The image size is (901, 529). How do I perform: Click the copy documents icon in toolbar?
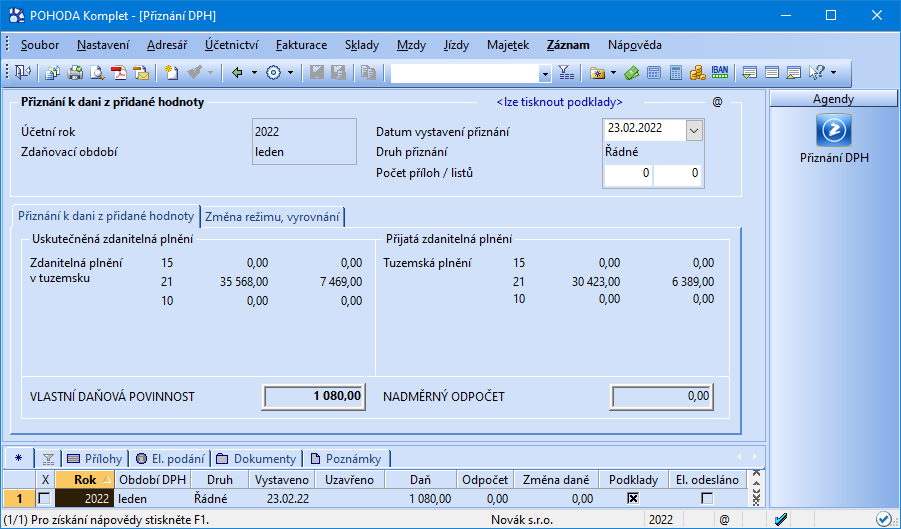click(x=53, y=73)
